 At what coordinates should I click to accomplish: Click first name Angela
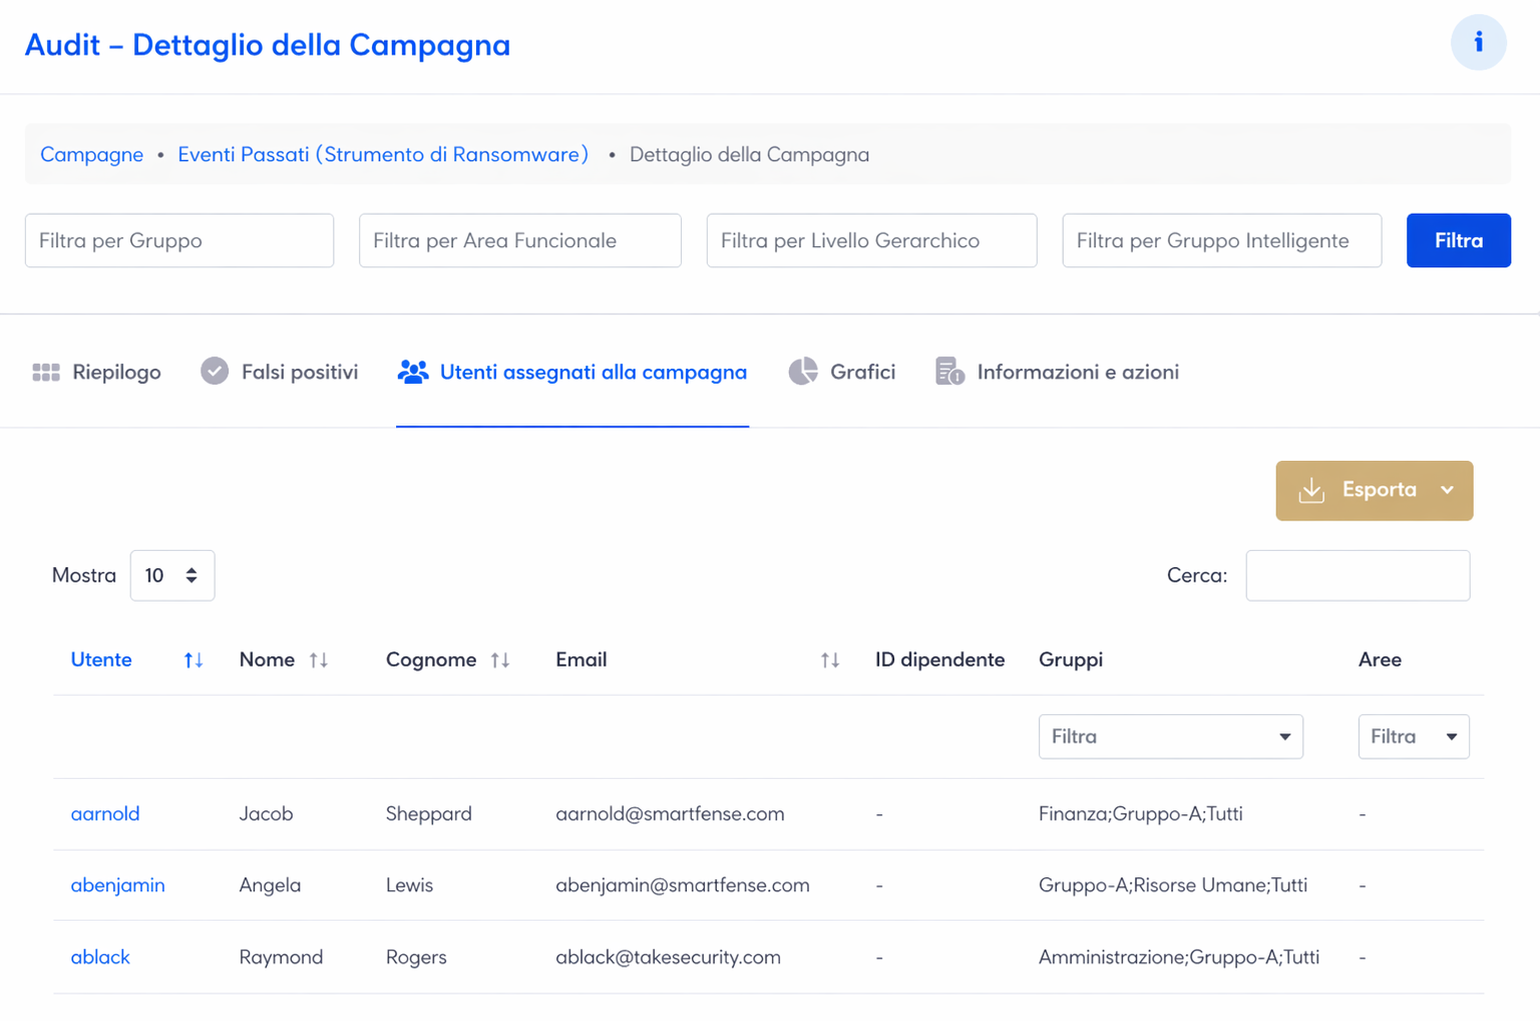(x=270, y=886)
